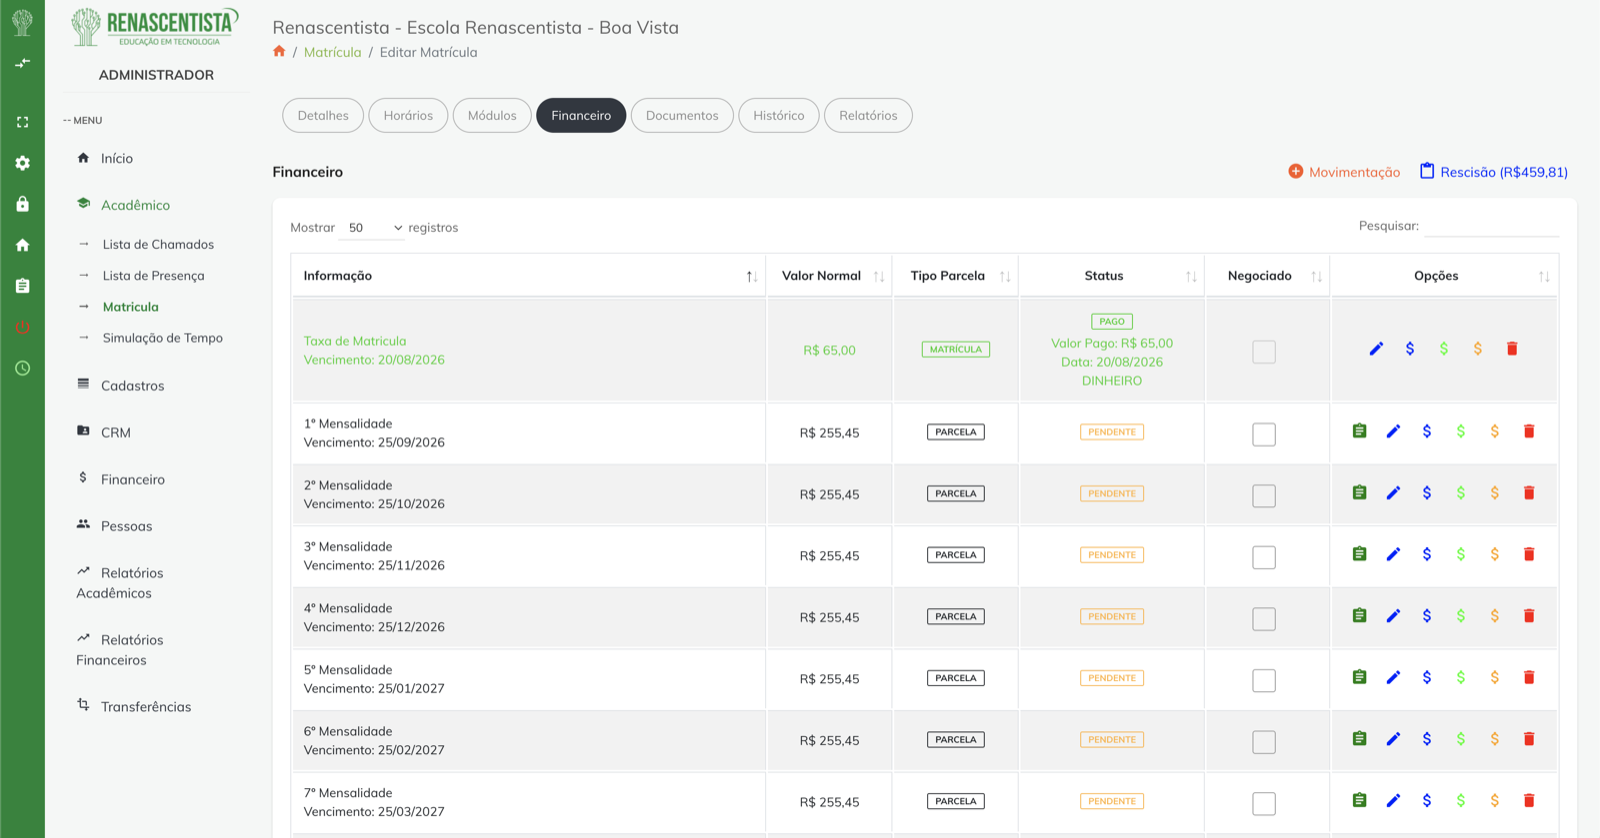
Task: Open Rescisão (R$459,81) link
Action: tap(1494, 172)
